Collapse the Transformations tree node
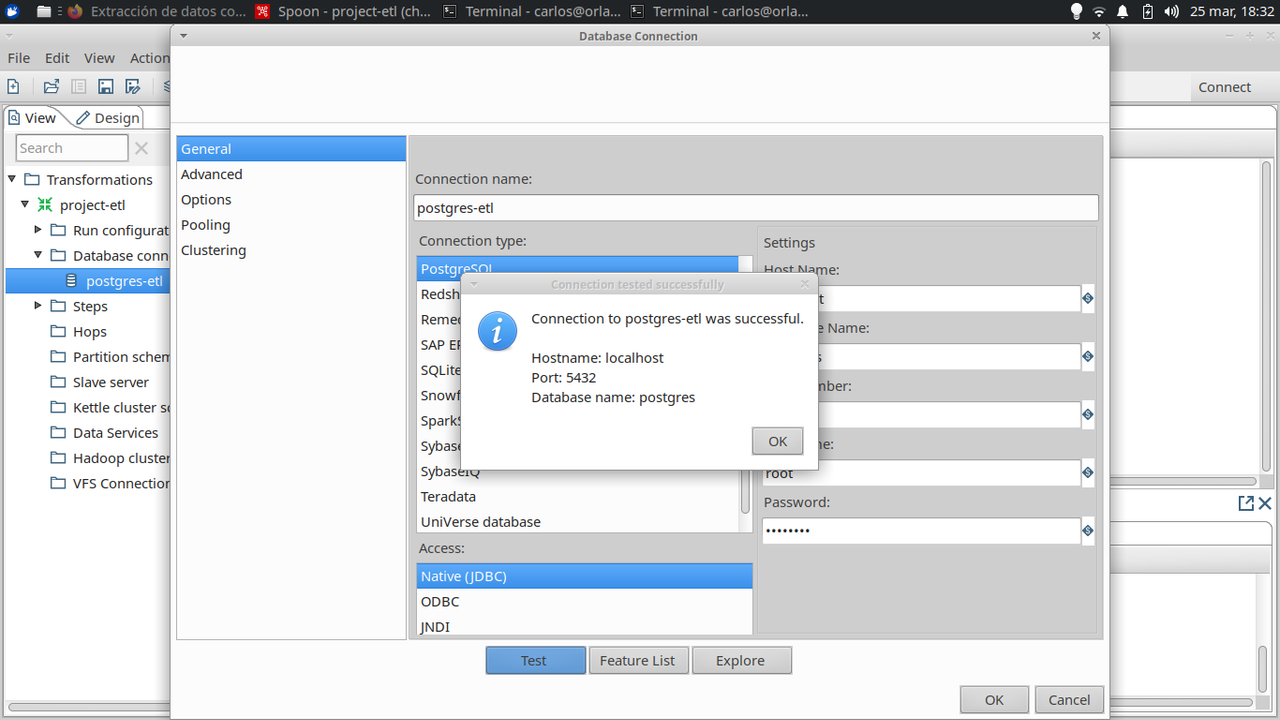The width and height of the screenshot is (1280, 720). pos(12,179)
